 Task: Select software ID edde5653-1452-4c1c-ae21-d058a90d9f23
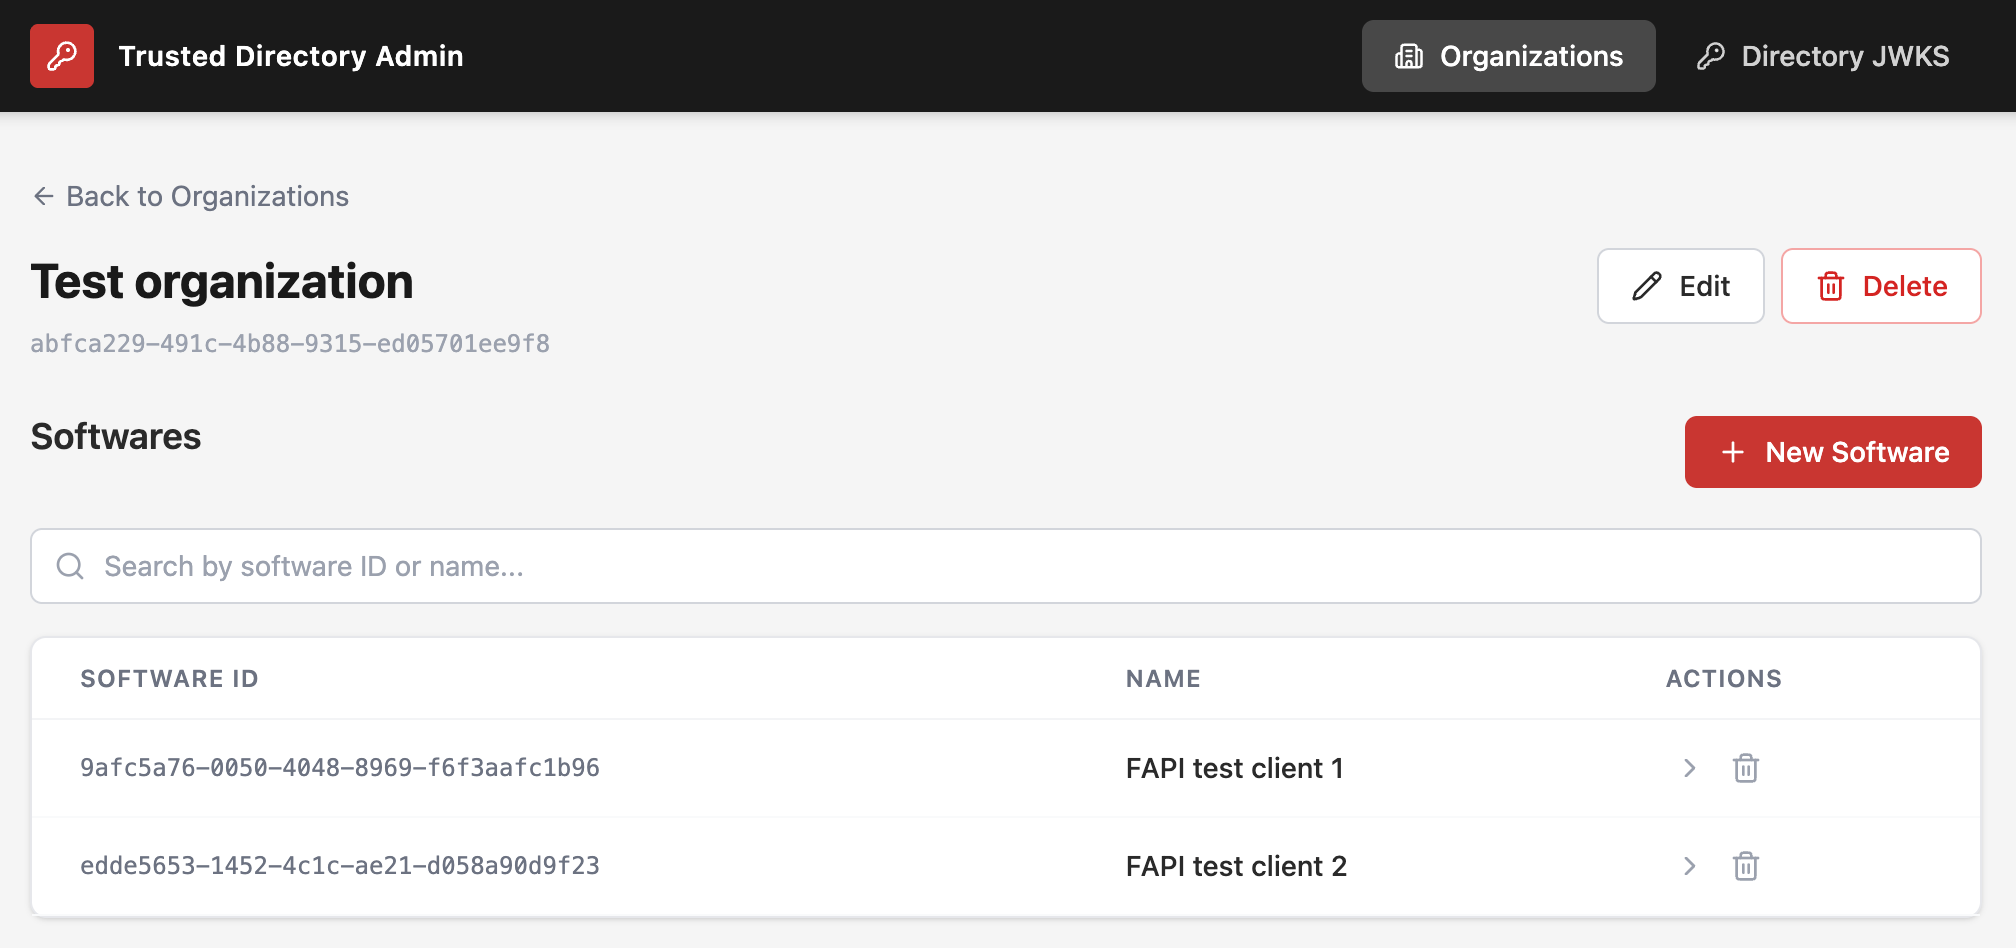click(x=340, y=866)
